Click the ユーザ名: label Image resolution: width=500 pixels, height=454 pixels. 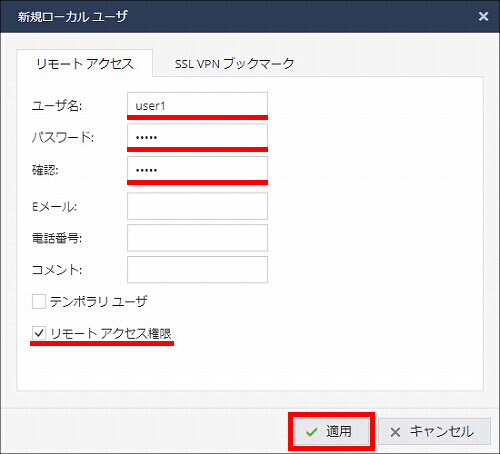click(57, 106)
